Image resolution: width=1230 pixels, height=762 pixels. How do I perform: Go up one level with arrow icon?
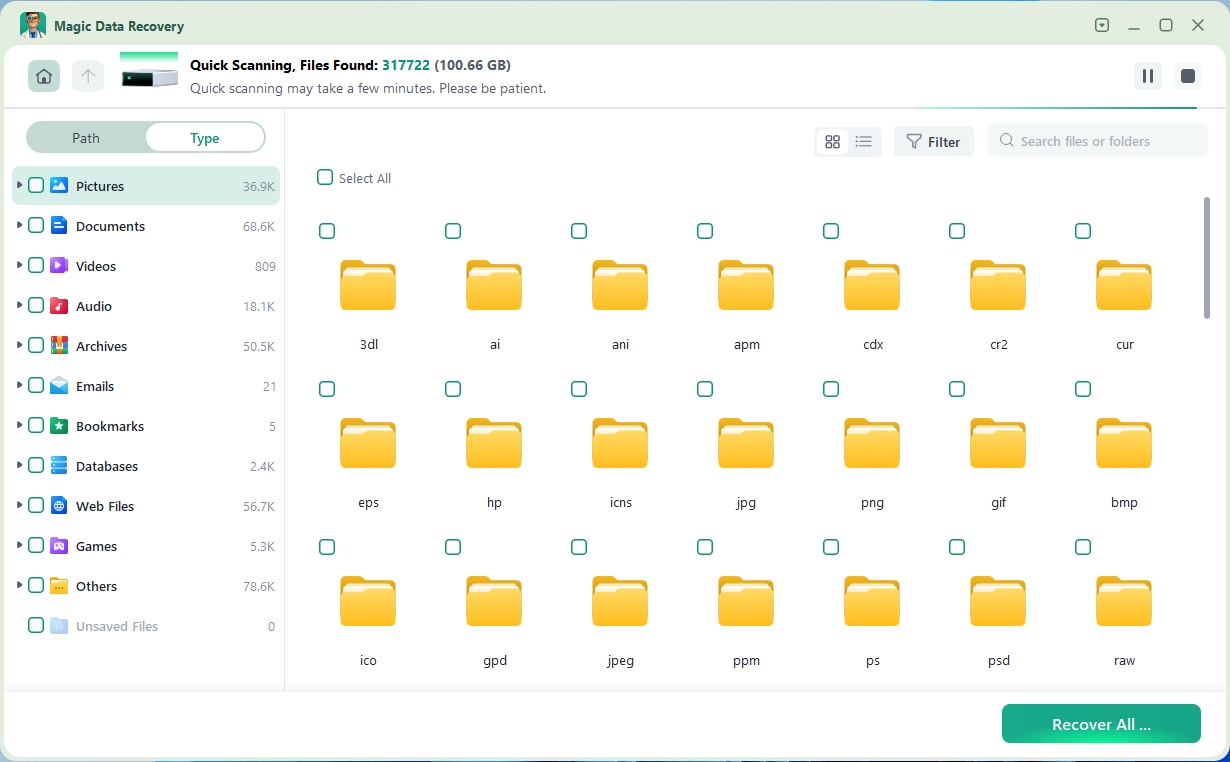coord(88,76)
